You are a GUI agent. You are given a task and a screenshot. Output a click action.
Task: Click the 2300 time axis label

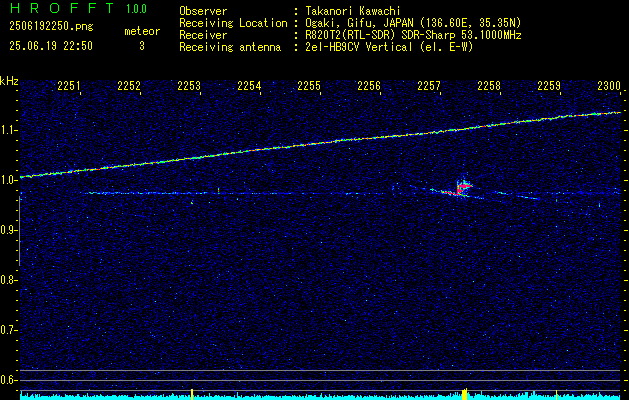click(609, 85)
